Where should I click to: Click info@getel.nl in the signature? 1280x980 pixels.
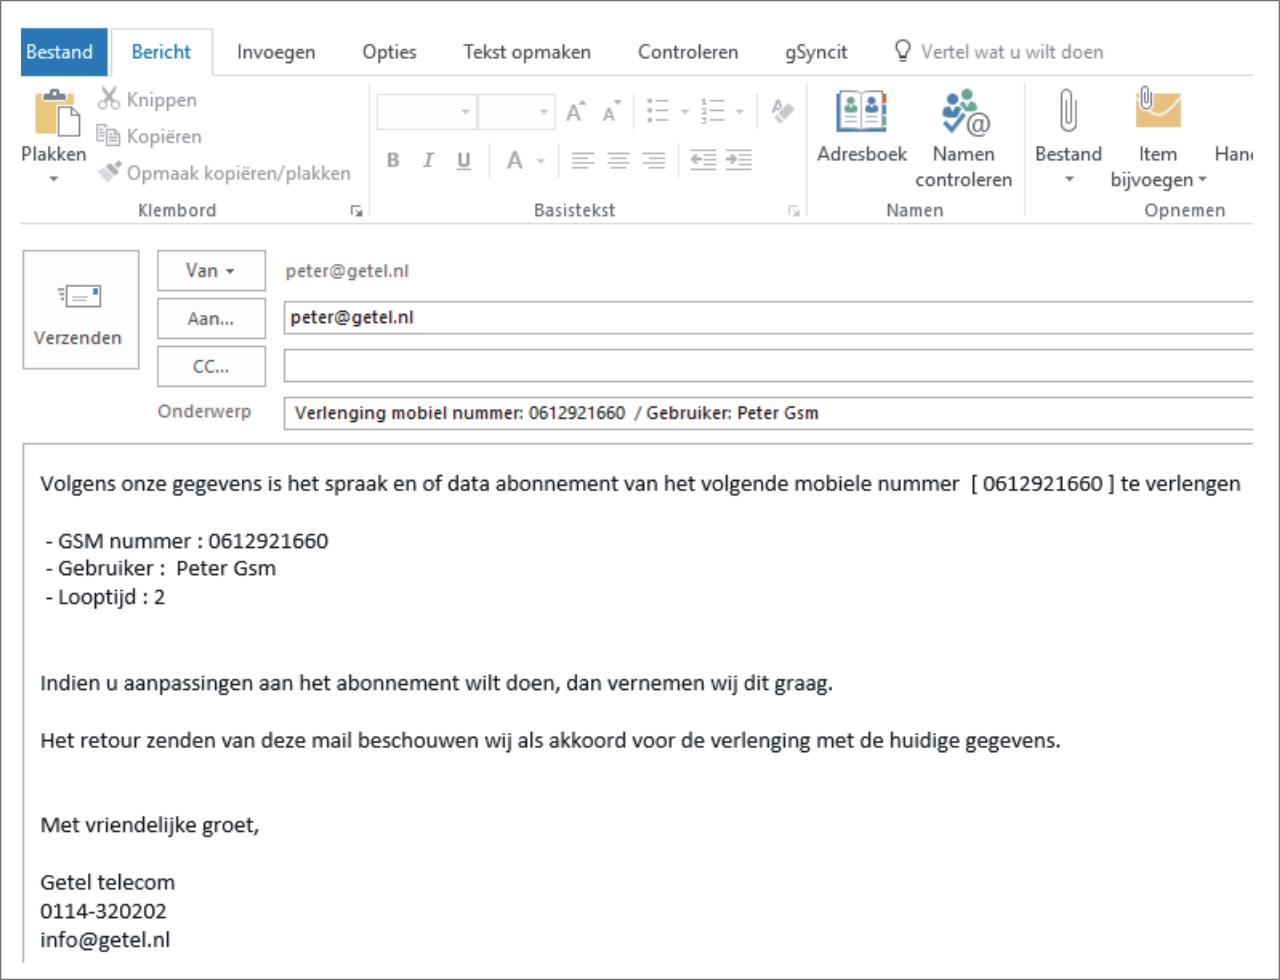[x=105, y=940]
